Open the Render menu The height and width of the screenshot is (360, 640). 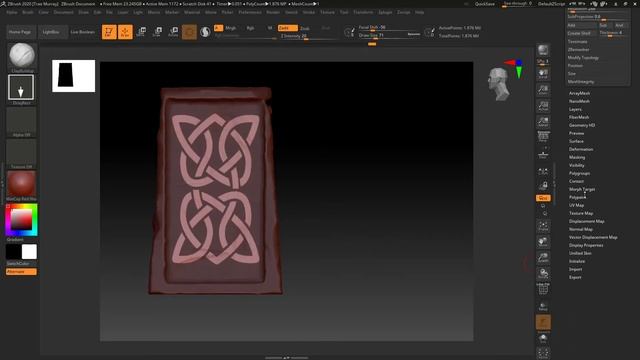(x=273, y=12)
